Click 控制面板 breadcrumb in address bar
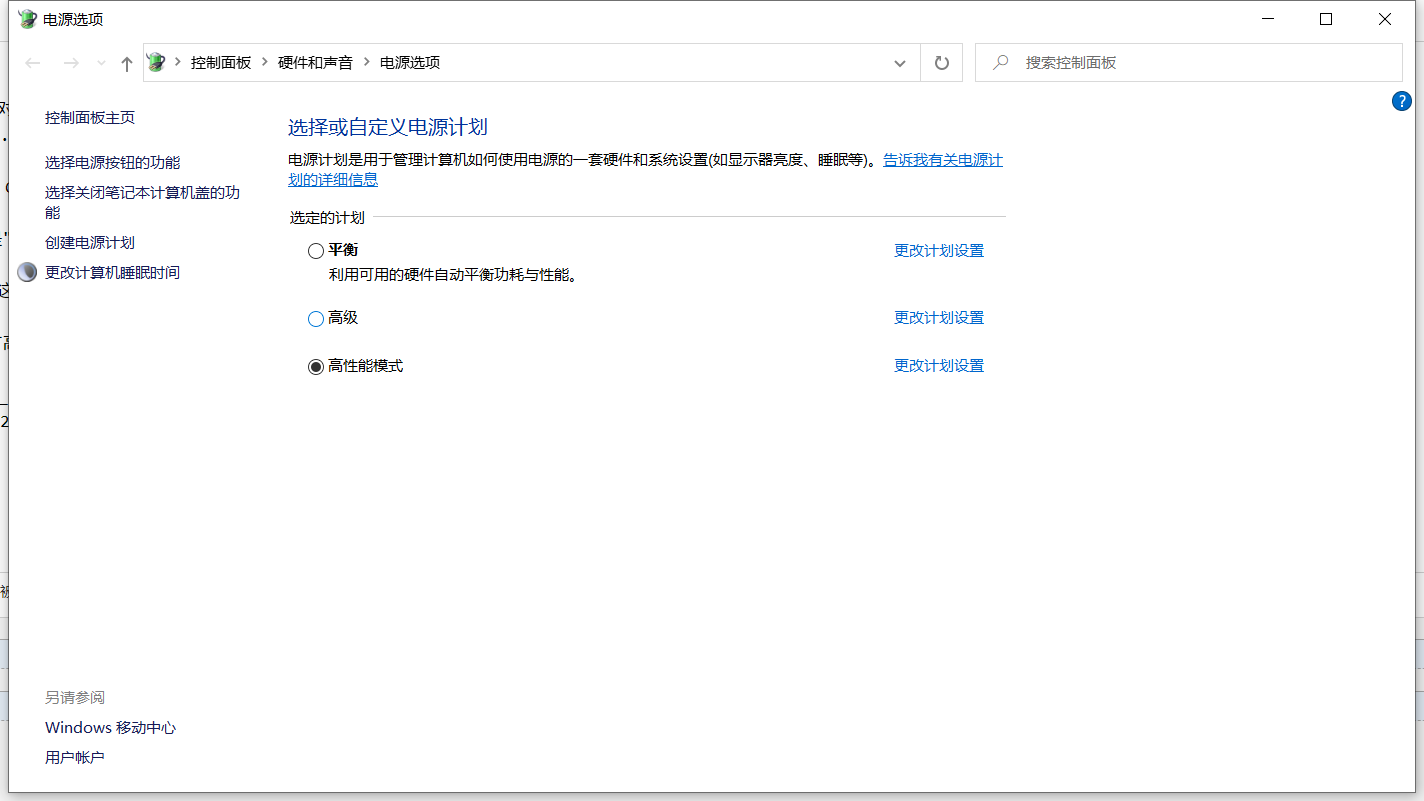Image resolution: width=1424 pixels, height=801 pixels. [x=221, y=62]
